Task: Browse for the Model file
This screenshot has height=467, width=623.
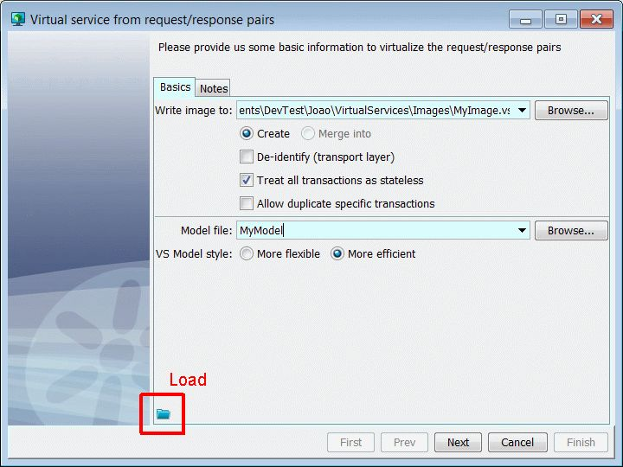Action: click(571, 231)
